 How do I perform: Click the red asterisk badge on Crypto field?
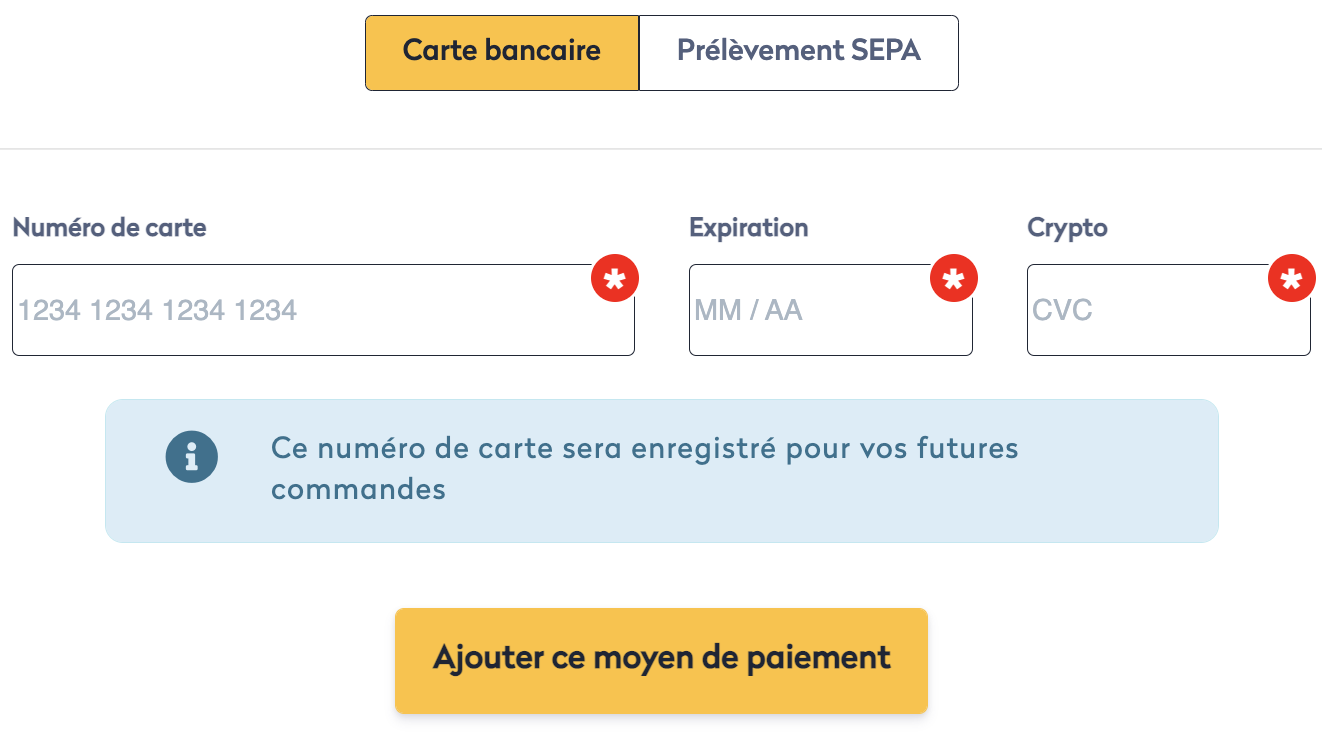point(1291,279)
